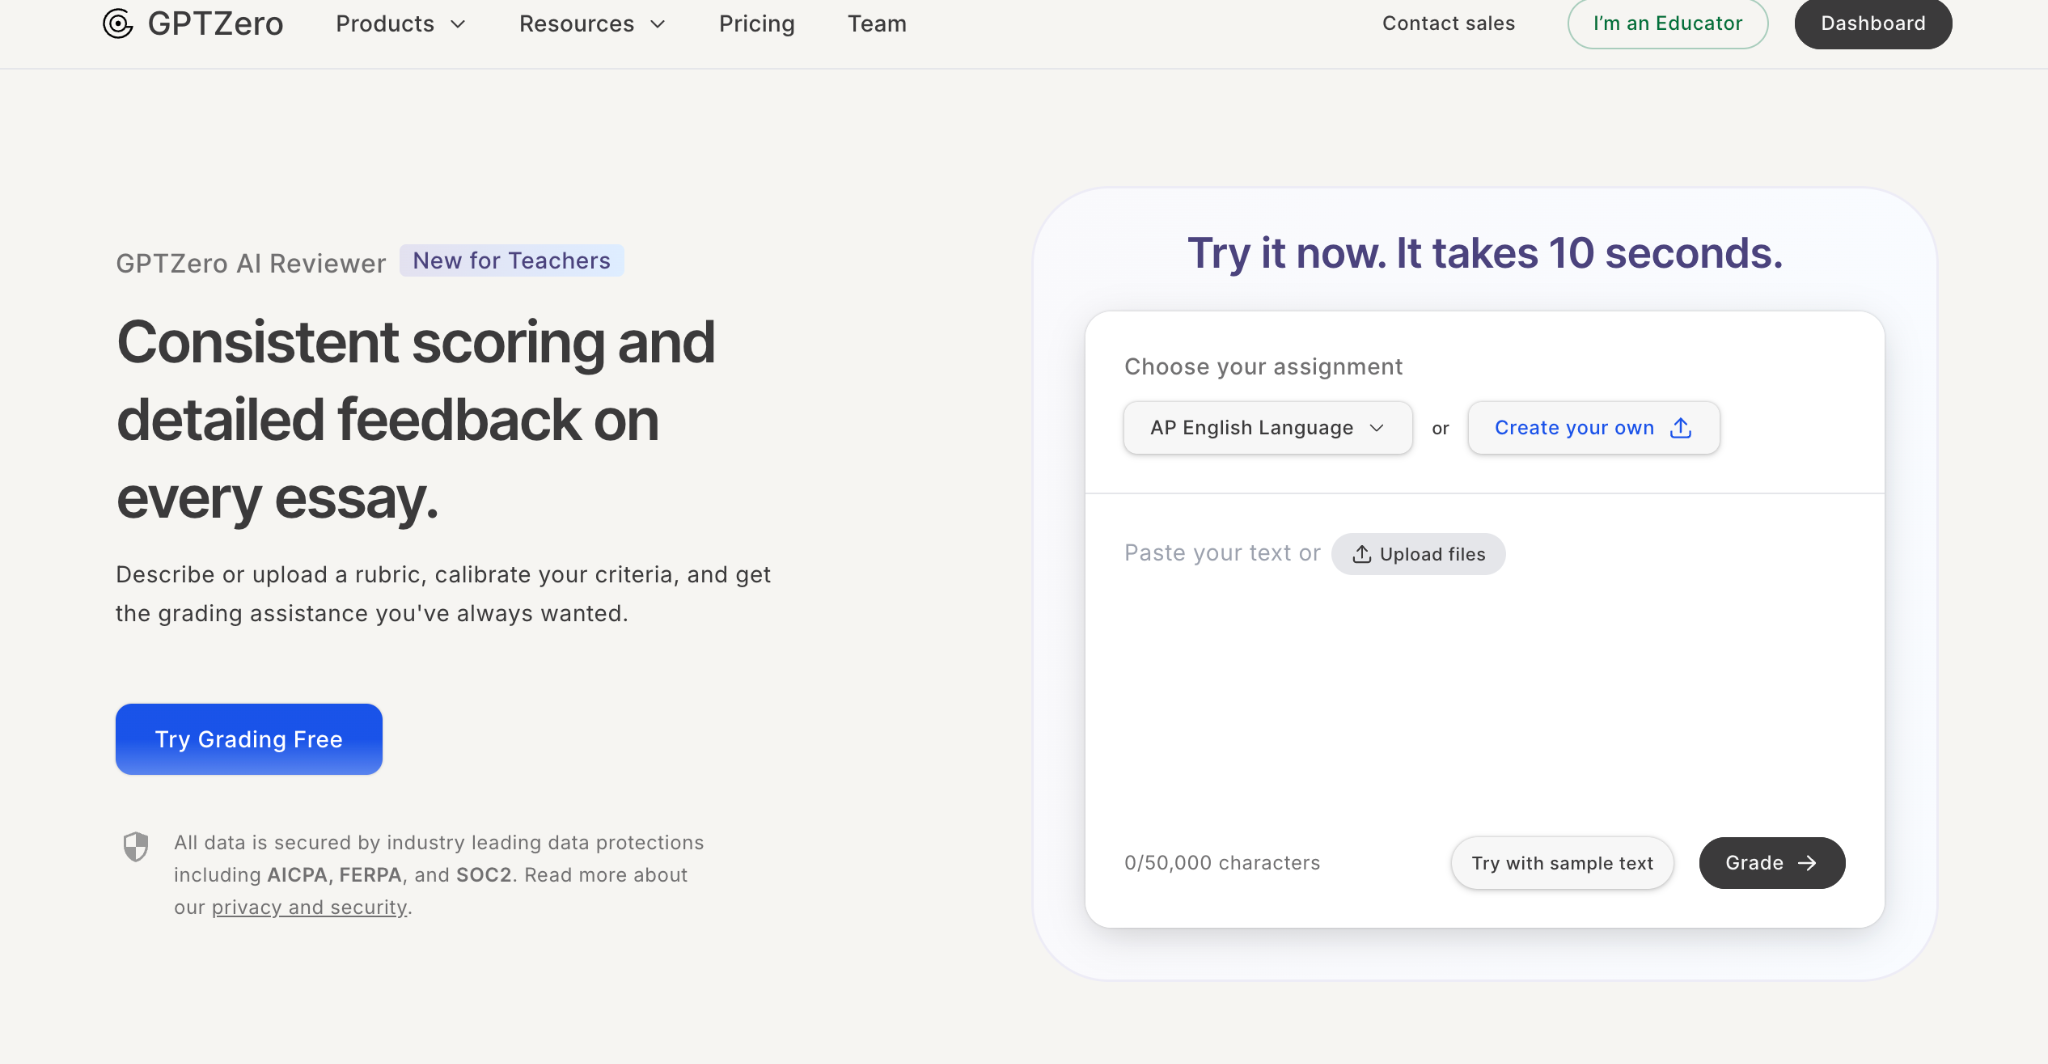
Task: Go to the Pricing page
Action: pos(757,24)
